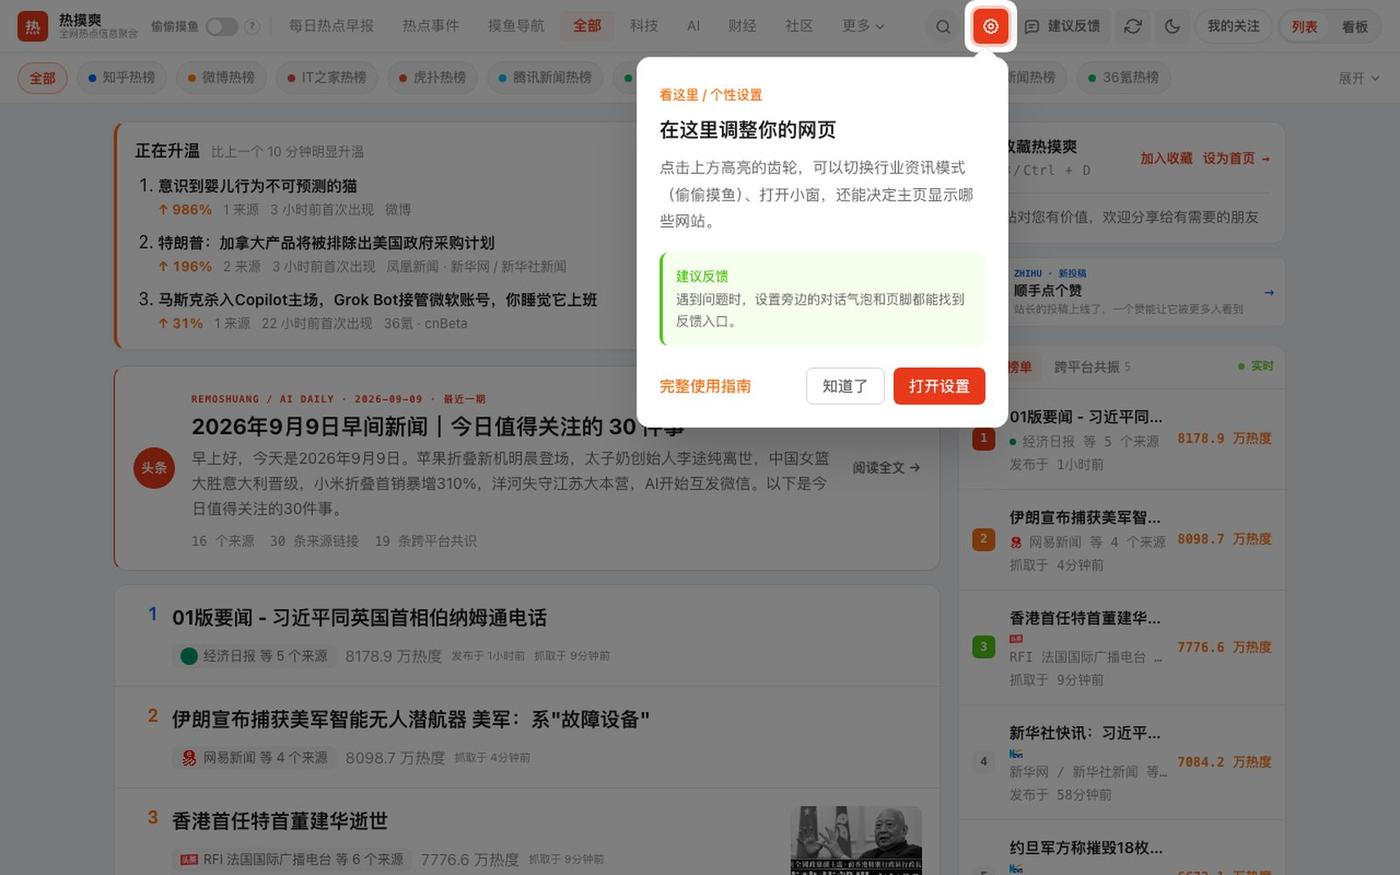This screenshot has height=875, width=1400.
Task: Select the 财经 category tab
Action: 742,26
